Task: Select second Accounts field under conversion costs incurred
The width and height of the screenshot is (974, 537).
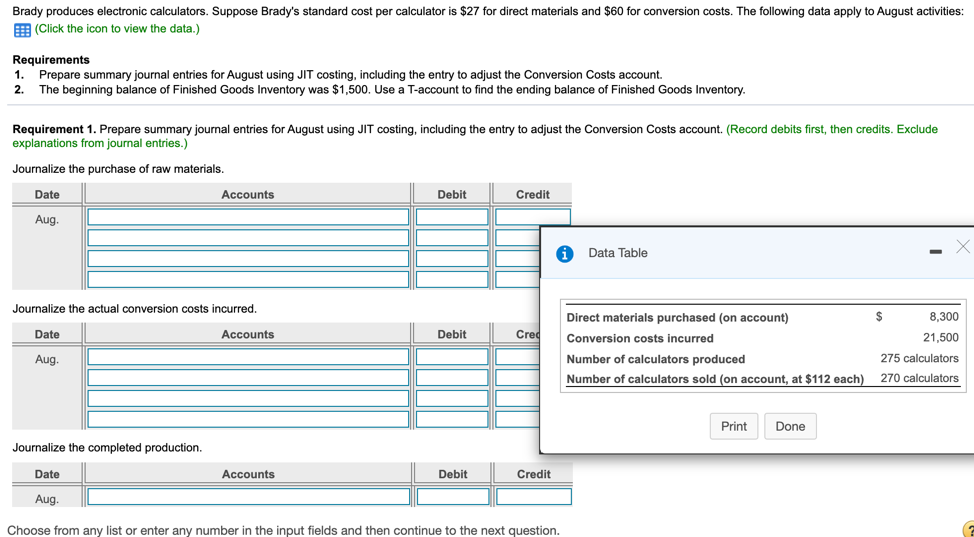Action: pos(248,378)
